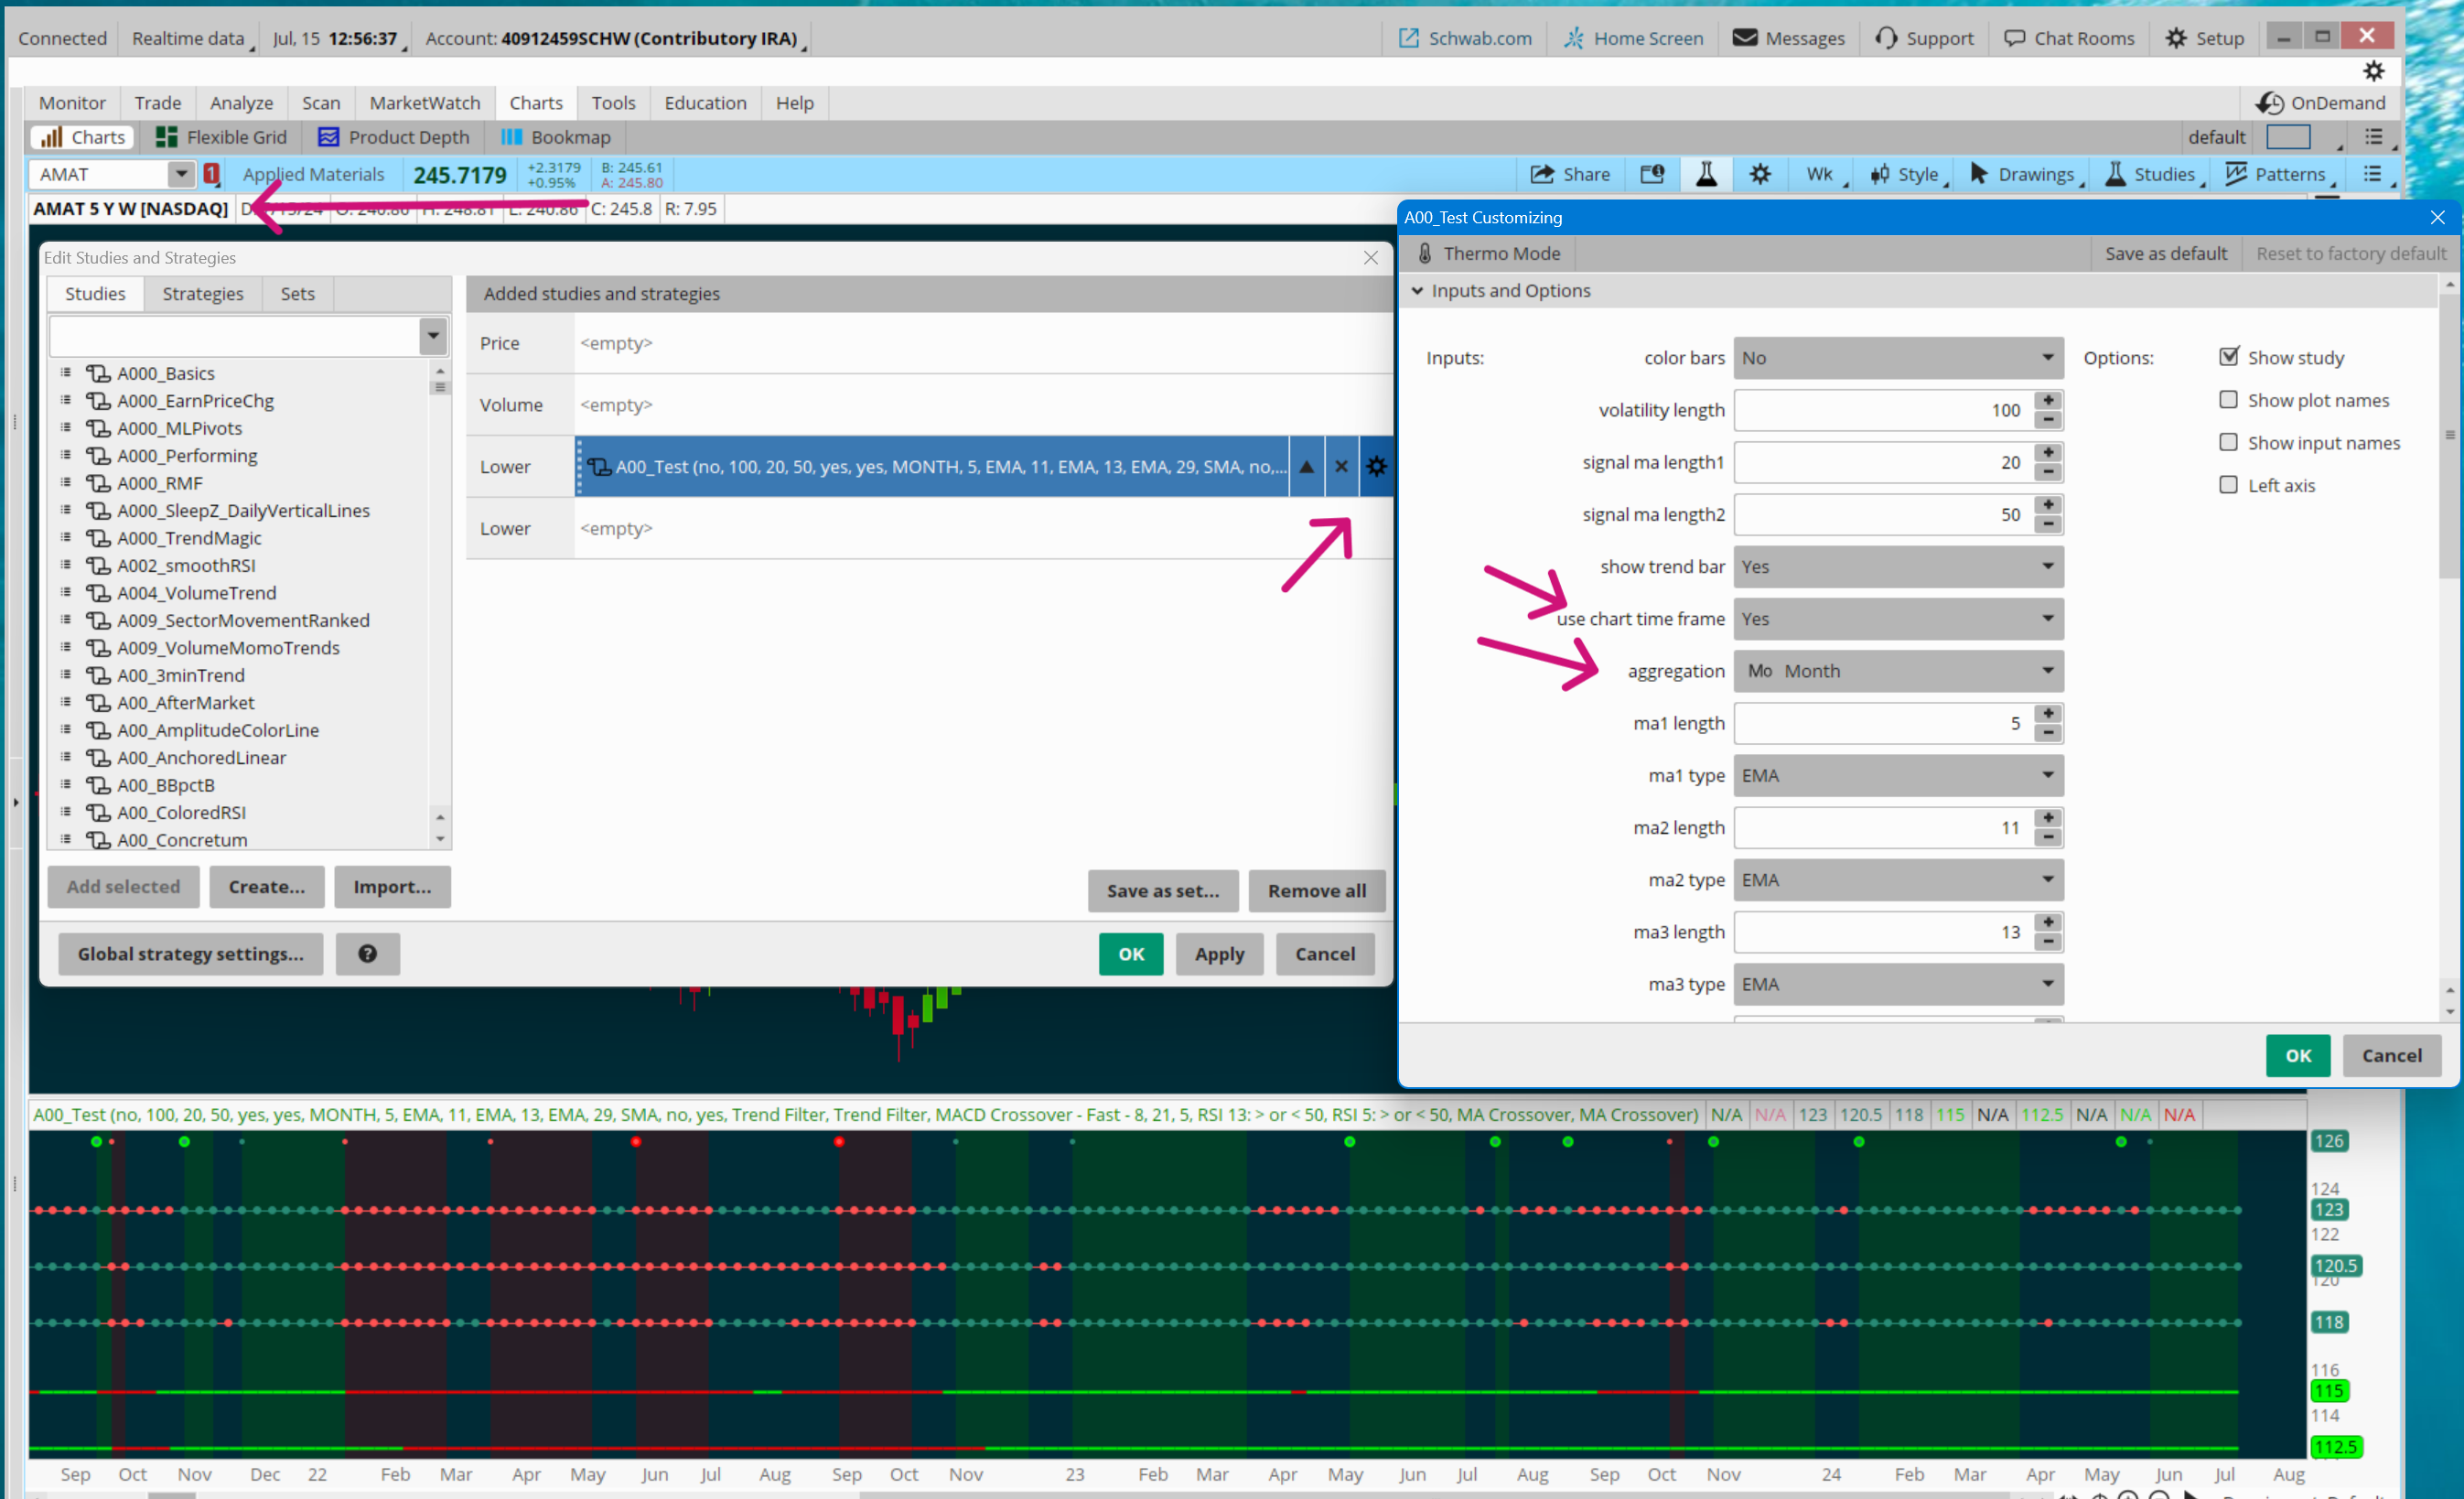The width and height of the screenshot is (2464, 1499).
Task: Toggle Show study checkbox
Action: (2228, 357)
